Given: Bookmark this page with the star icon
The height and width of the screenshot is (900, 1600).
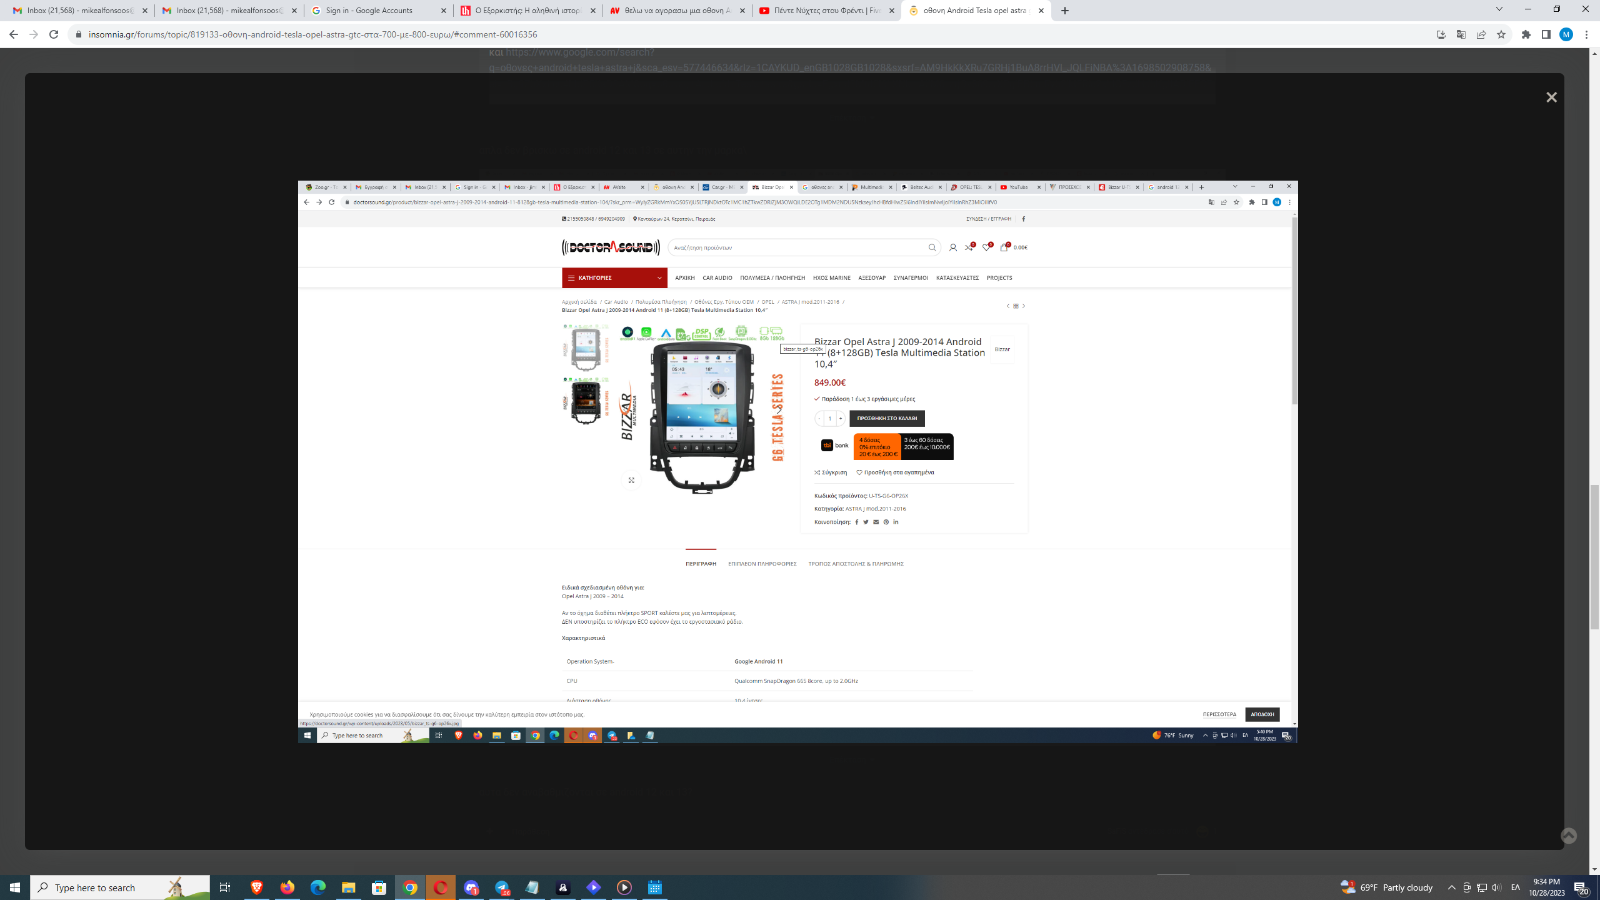Looking at the screenshot, I should pos(1501,34).
